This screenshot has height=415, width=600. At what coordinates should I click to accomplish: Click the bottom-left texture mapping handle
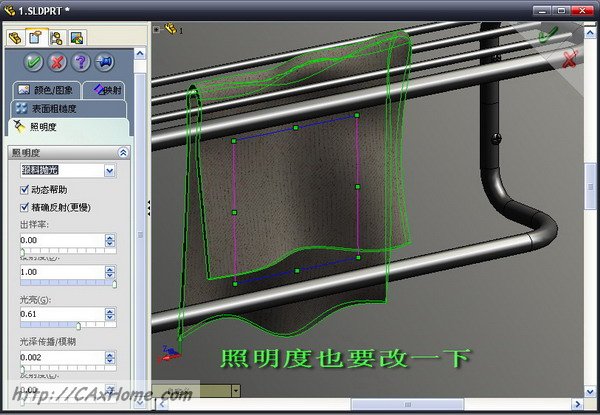click(x=235, y=284)
